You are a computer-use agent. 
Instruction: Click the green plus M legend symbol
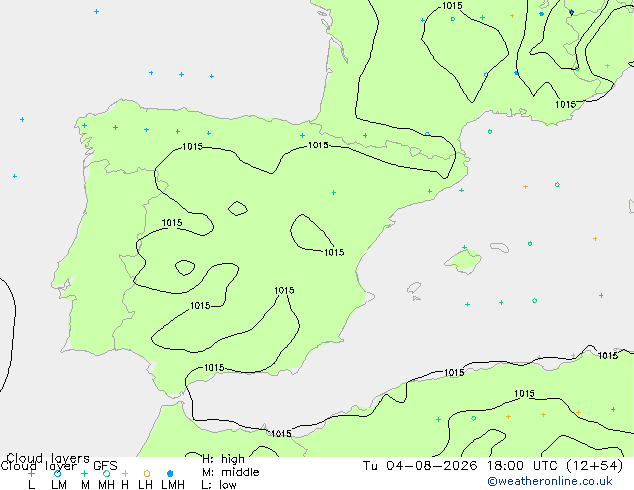[84, 473]
